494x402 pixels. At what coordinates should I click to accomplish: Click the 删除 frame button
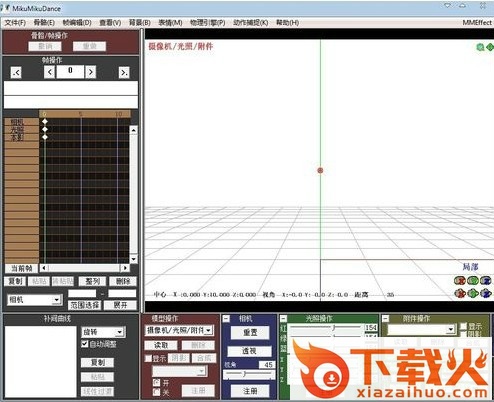pos(123,281)
